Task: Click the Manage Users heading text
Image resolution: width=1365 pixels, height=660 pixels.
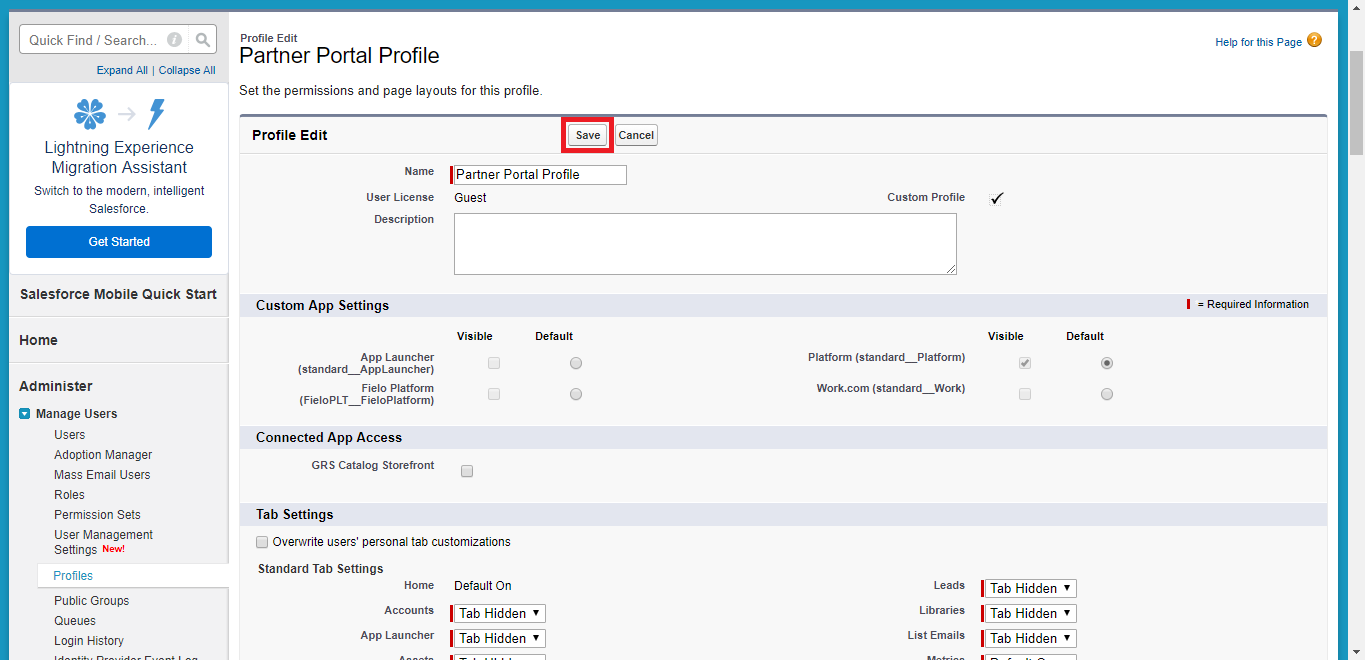Action: pyautogui.click(x=76, y=414)
